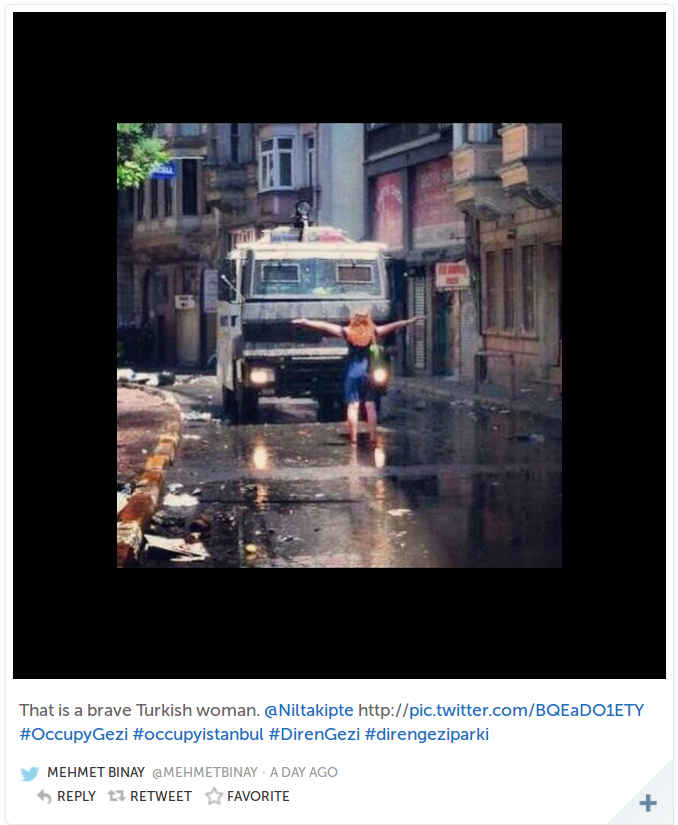Expand the tweet with the plus icon
This screenshot has height=825, width=678.
coord(648,803)
